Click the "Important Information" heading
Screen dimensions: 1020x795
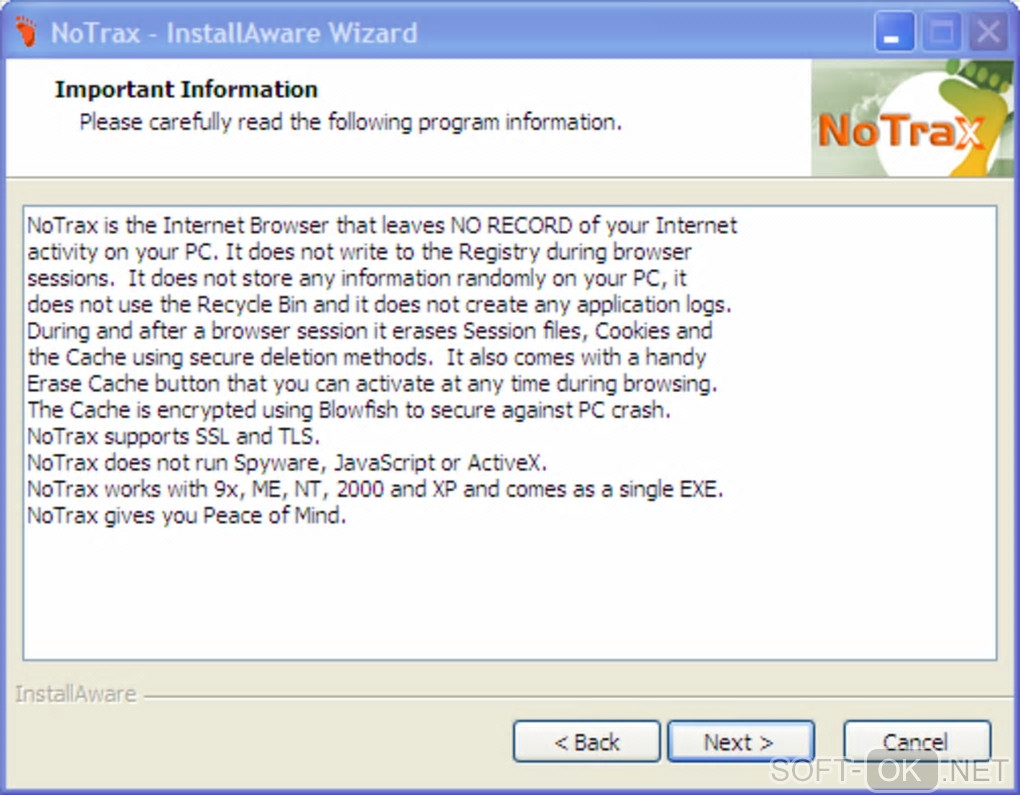click(x=186, y=89)
